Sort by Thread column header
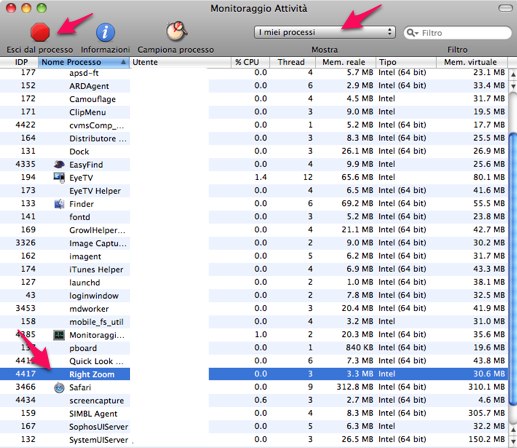The image size is (517, 448). (292, 62)
